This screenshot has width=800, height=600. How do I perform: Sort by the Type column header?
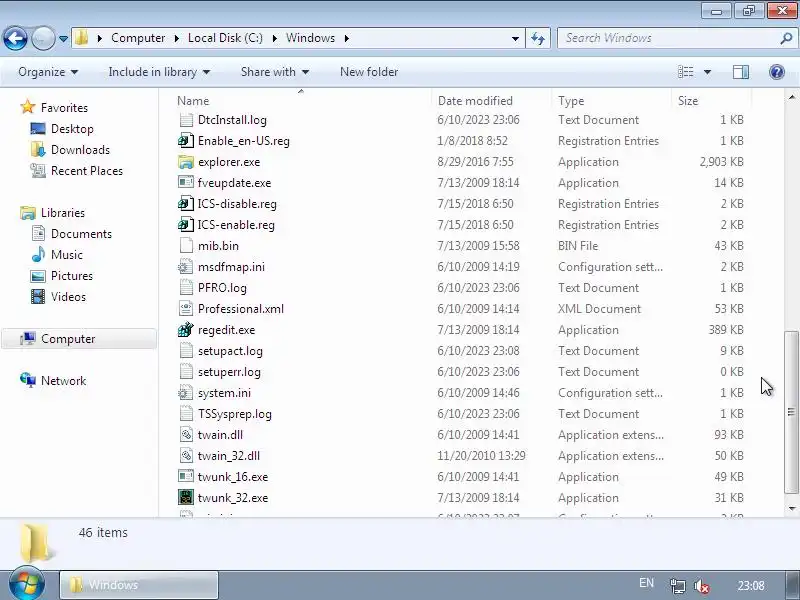click(x=612, y=101)
